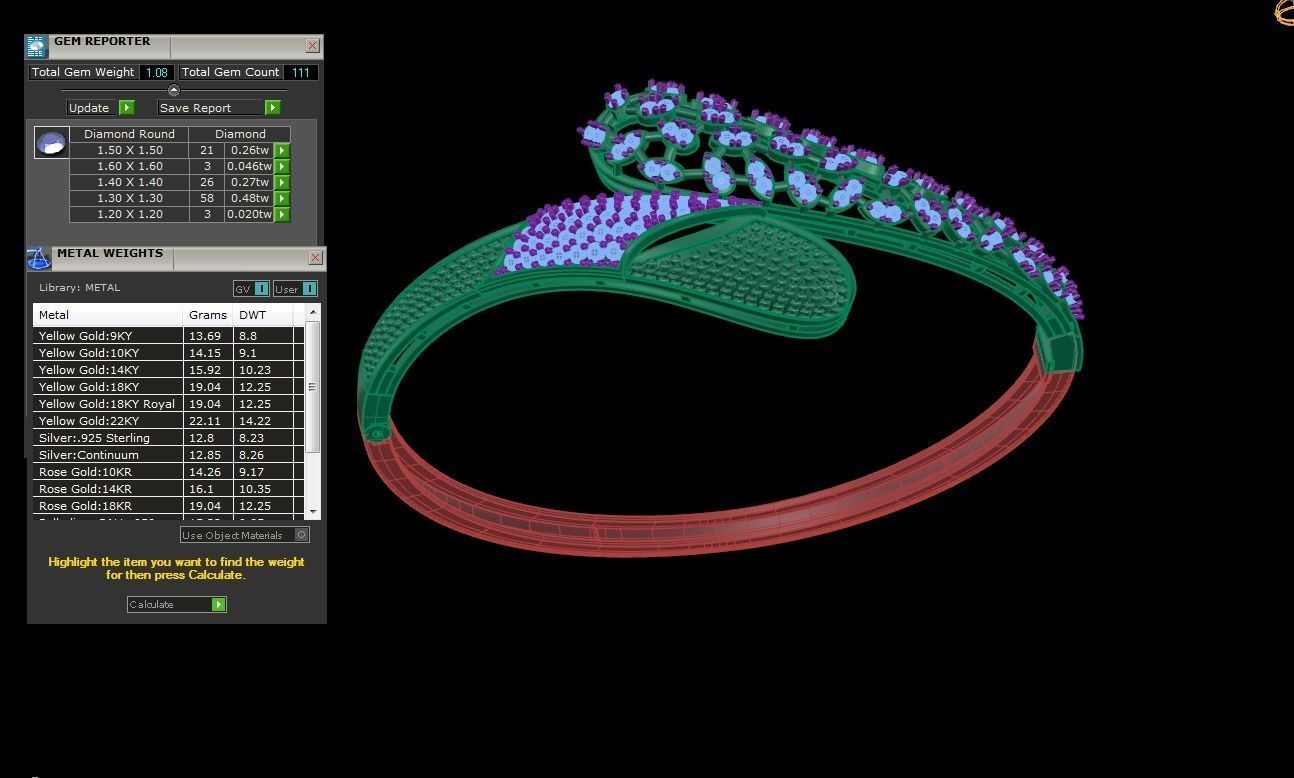Click the Diamond Round header cell
The height and width of the screenshot is (778, 1294).
tap(129, 134)
